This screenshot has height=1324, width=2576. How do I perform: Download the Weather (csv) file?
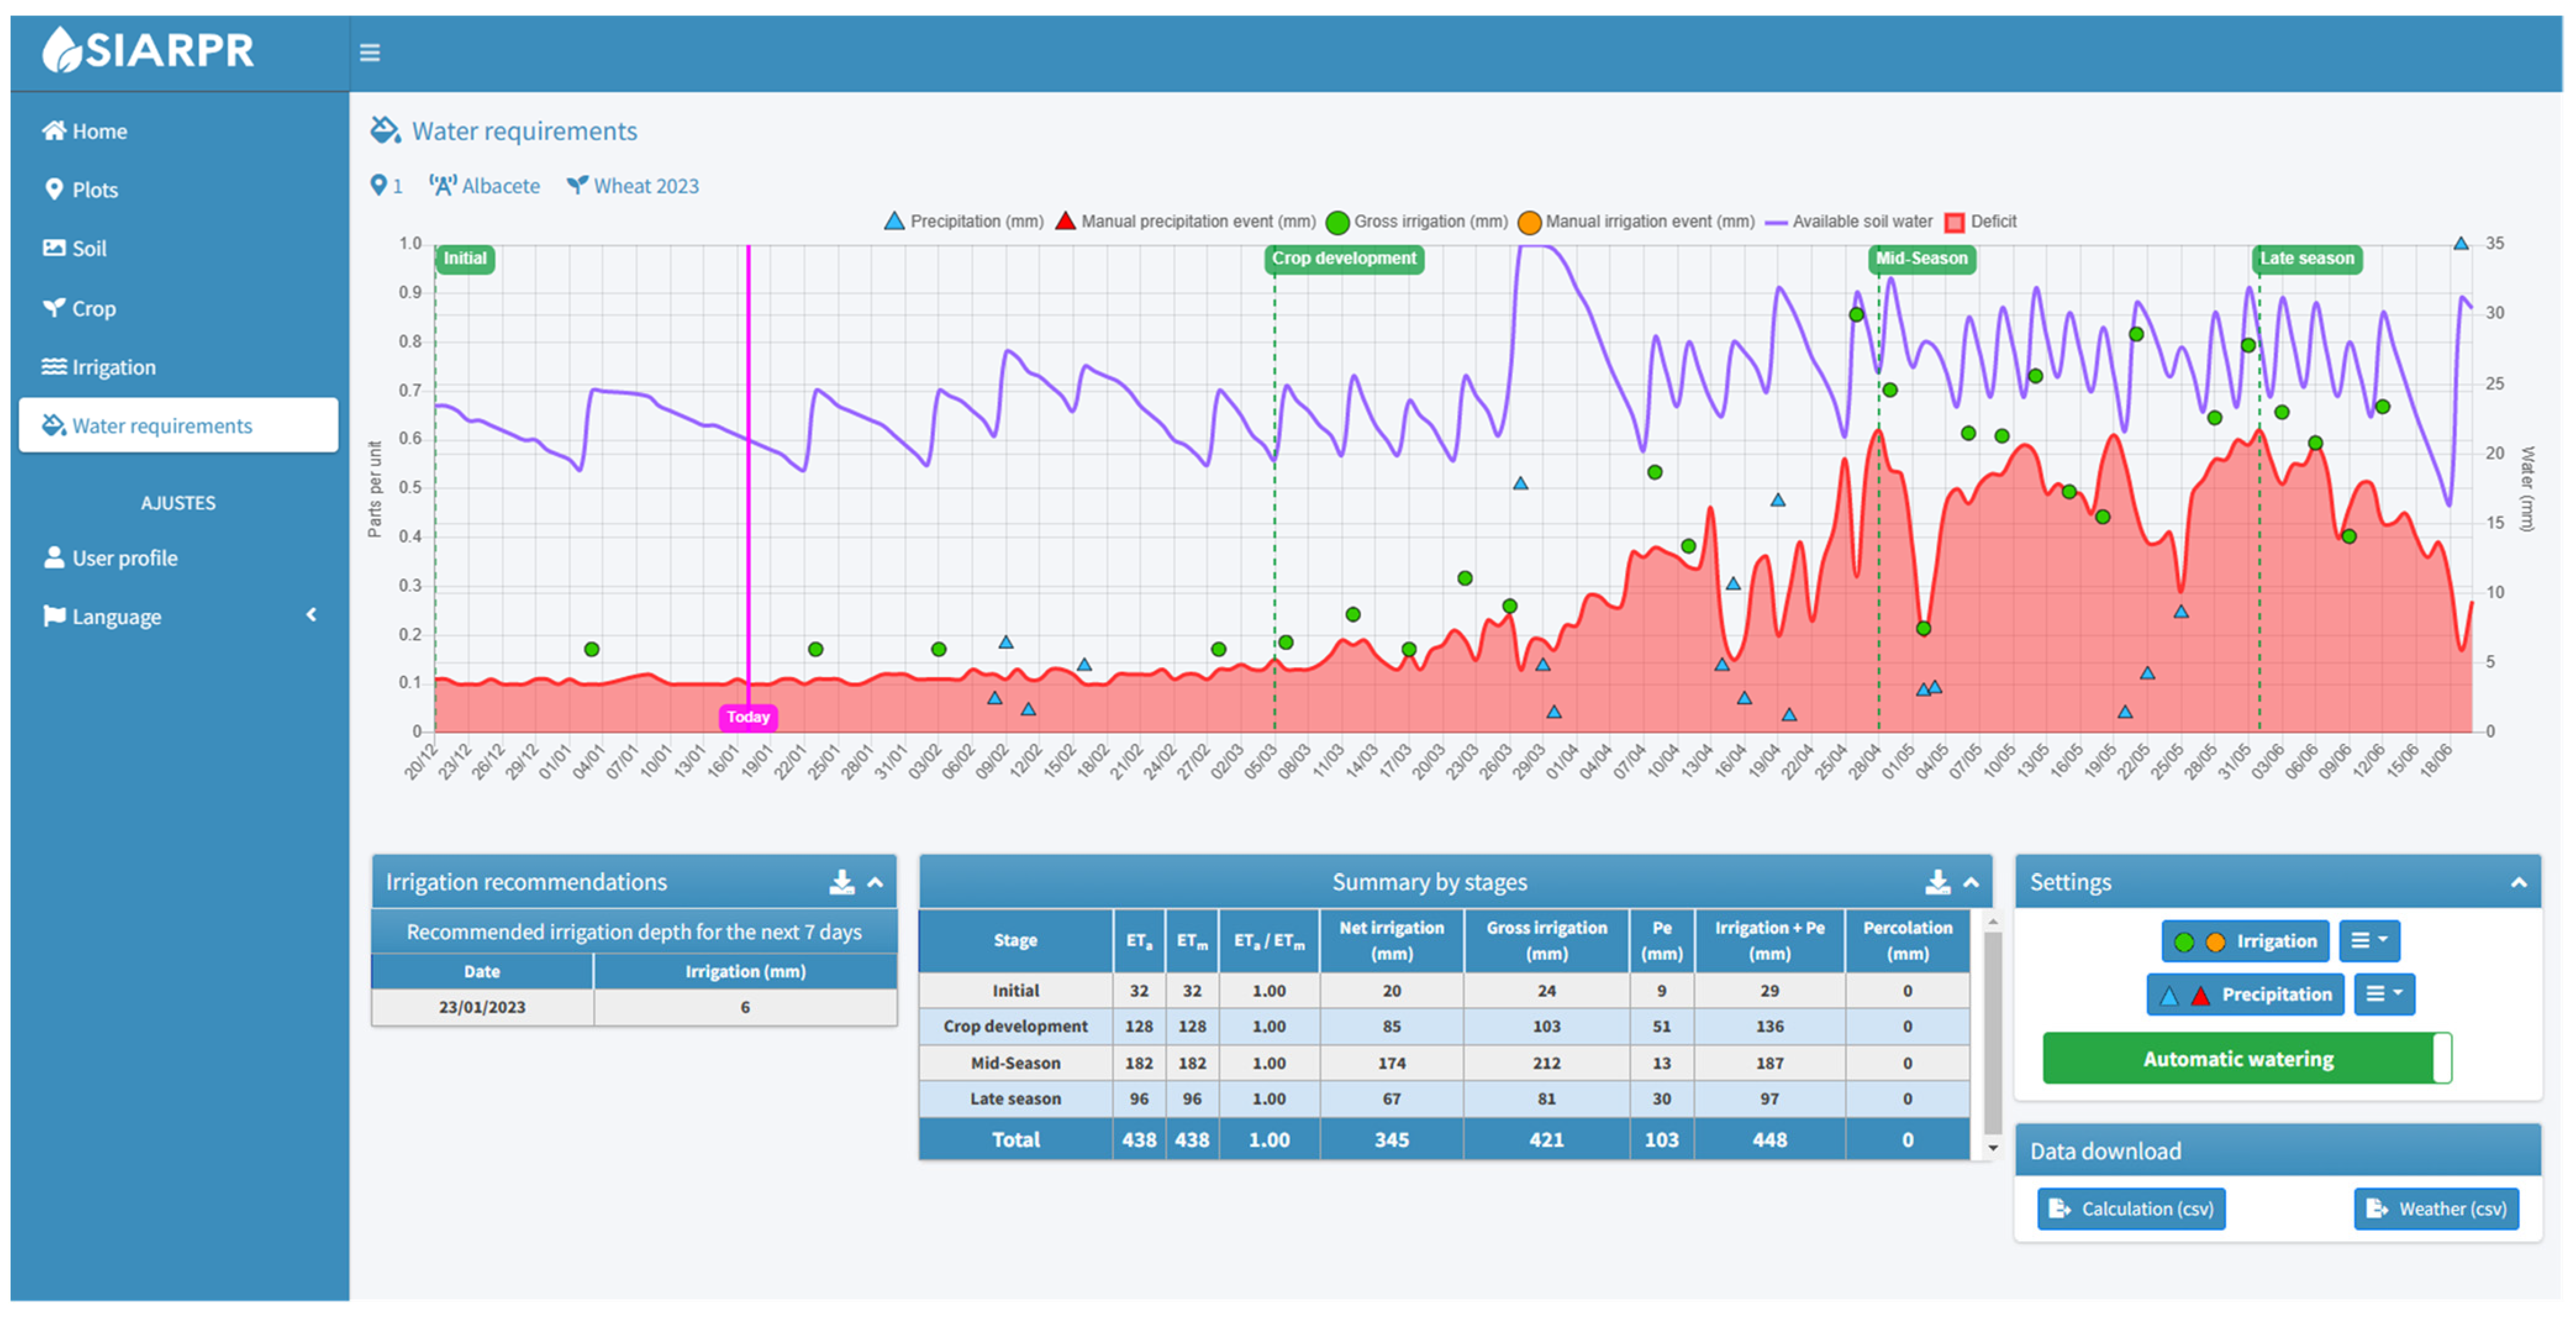[2436, 1209]
